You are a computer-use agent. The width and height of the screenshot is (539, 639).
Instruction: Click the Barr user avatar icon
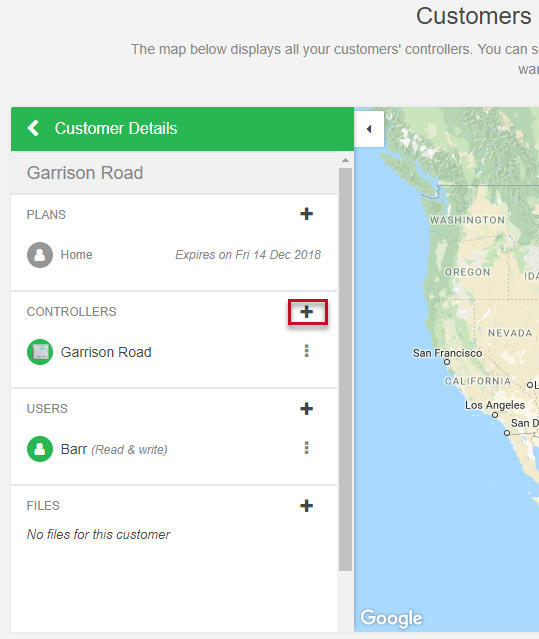click(40, 449)
